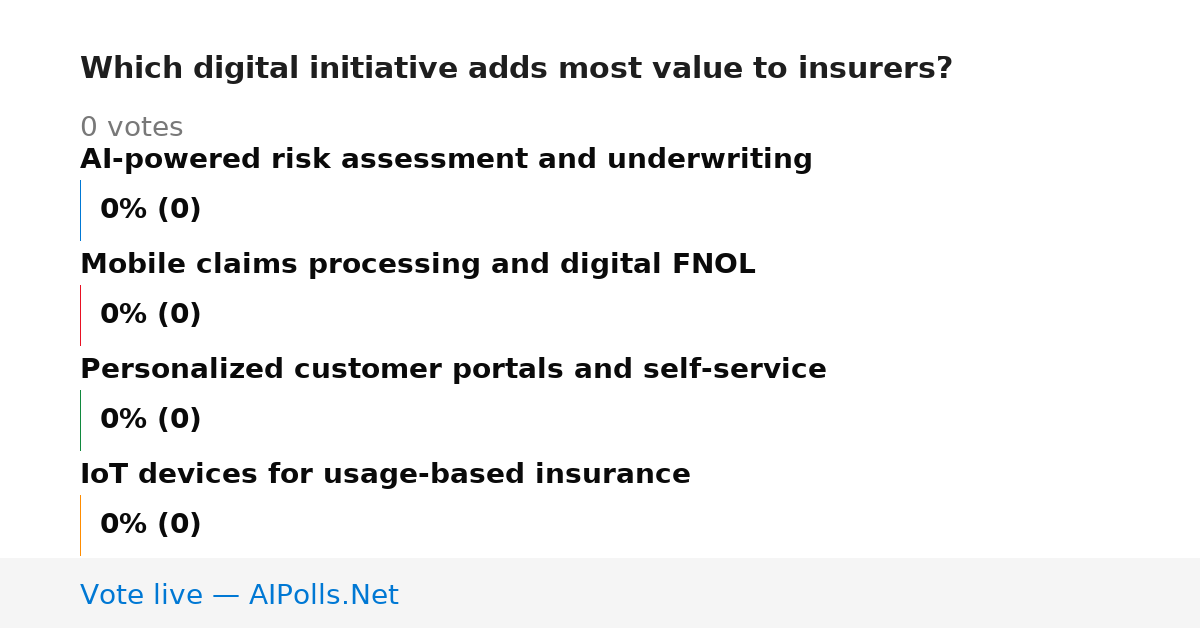1200x628 pixels.
Task: Click the AIPolls.Net site name in footer
Action: [x=323, y=595]
